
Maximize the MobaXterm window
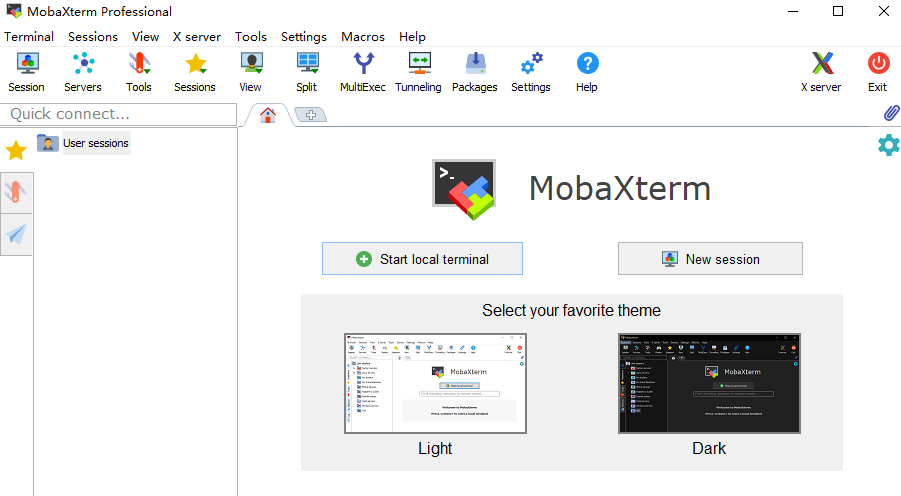click(838, 11)
